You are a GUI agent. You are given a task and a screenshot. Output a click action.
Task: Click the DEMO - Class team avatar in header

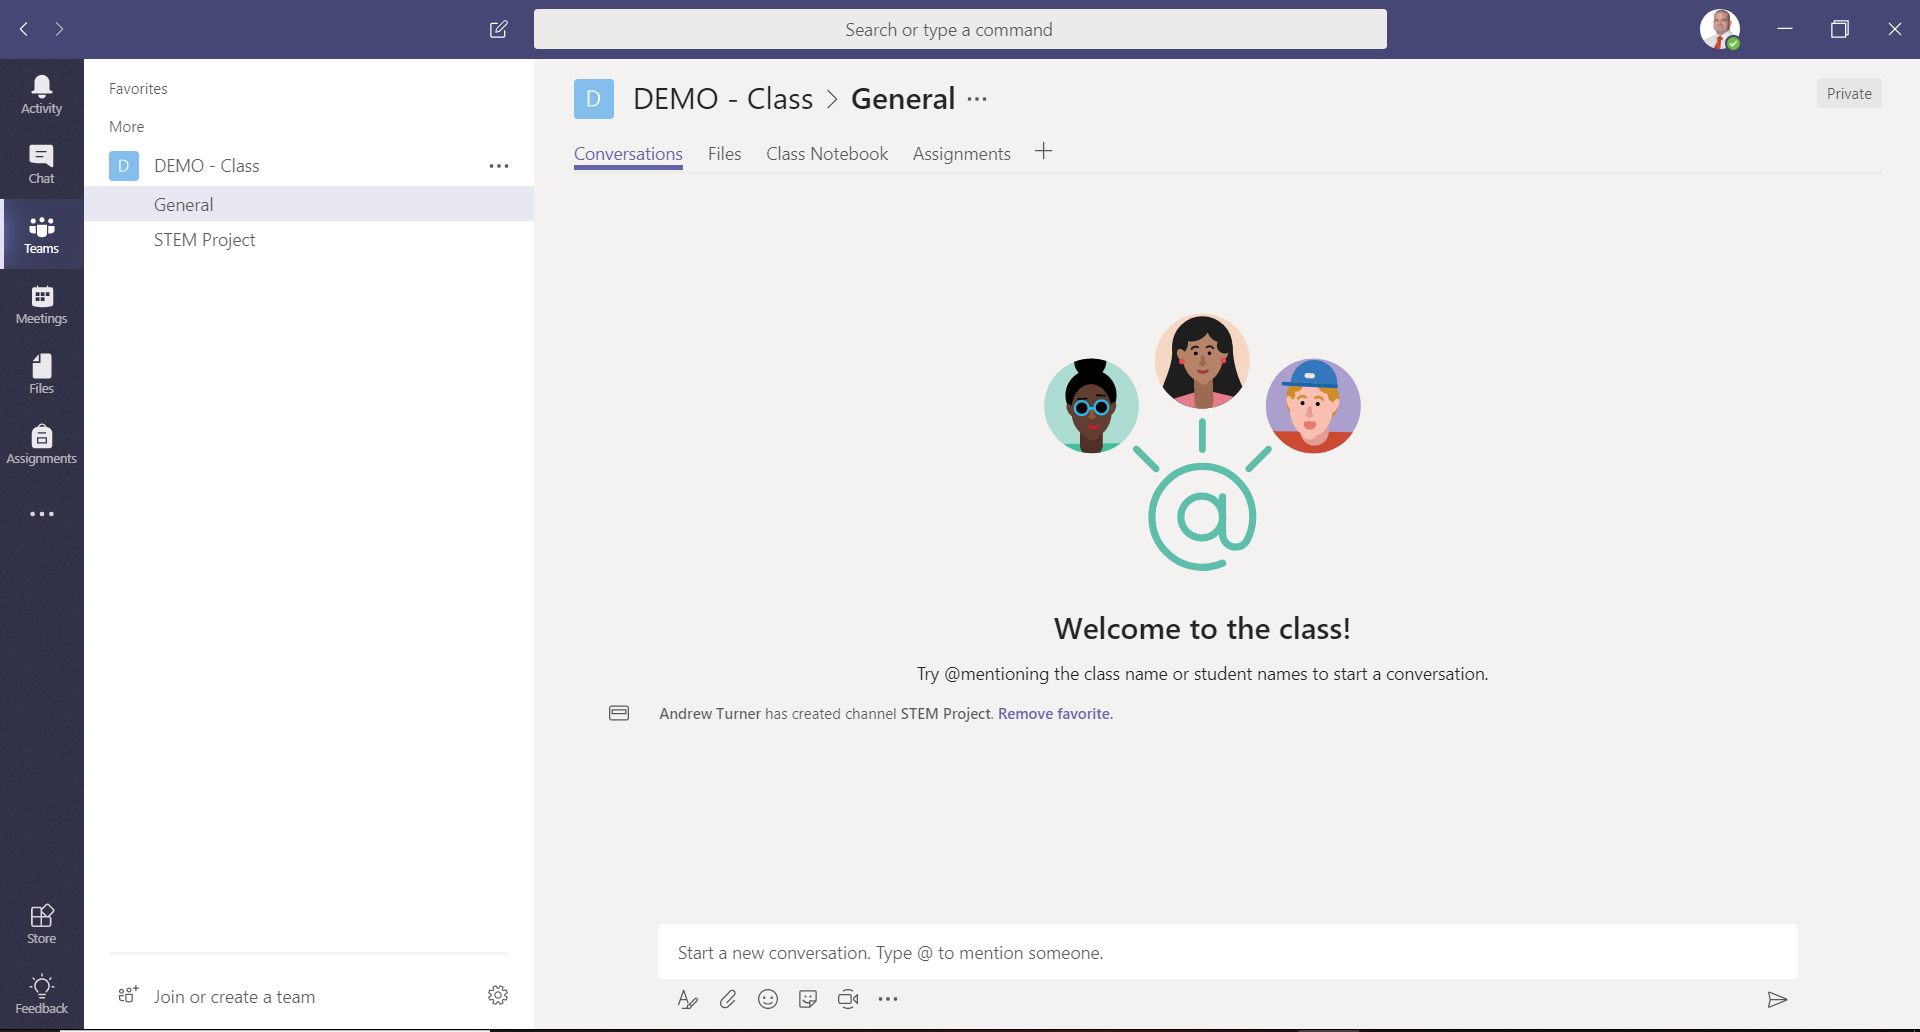click(593, 99)
